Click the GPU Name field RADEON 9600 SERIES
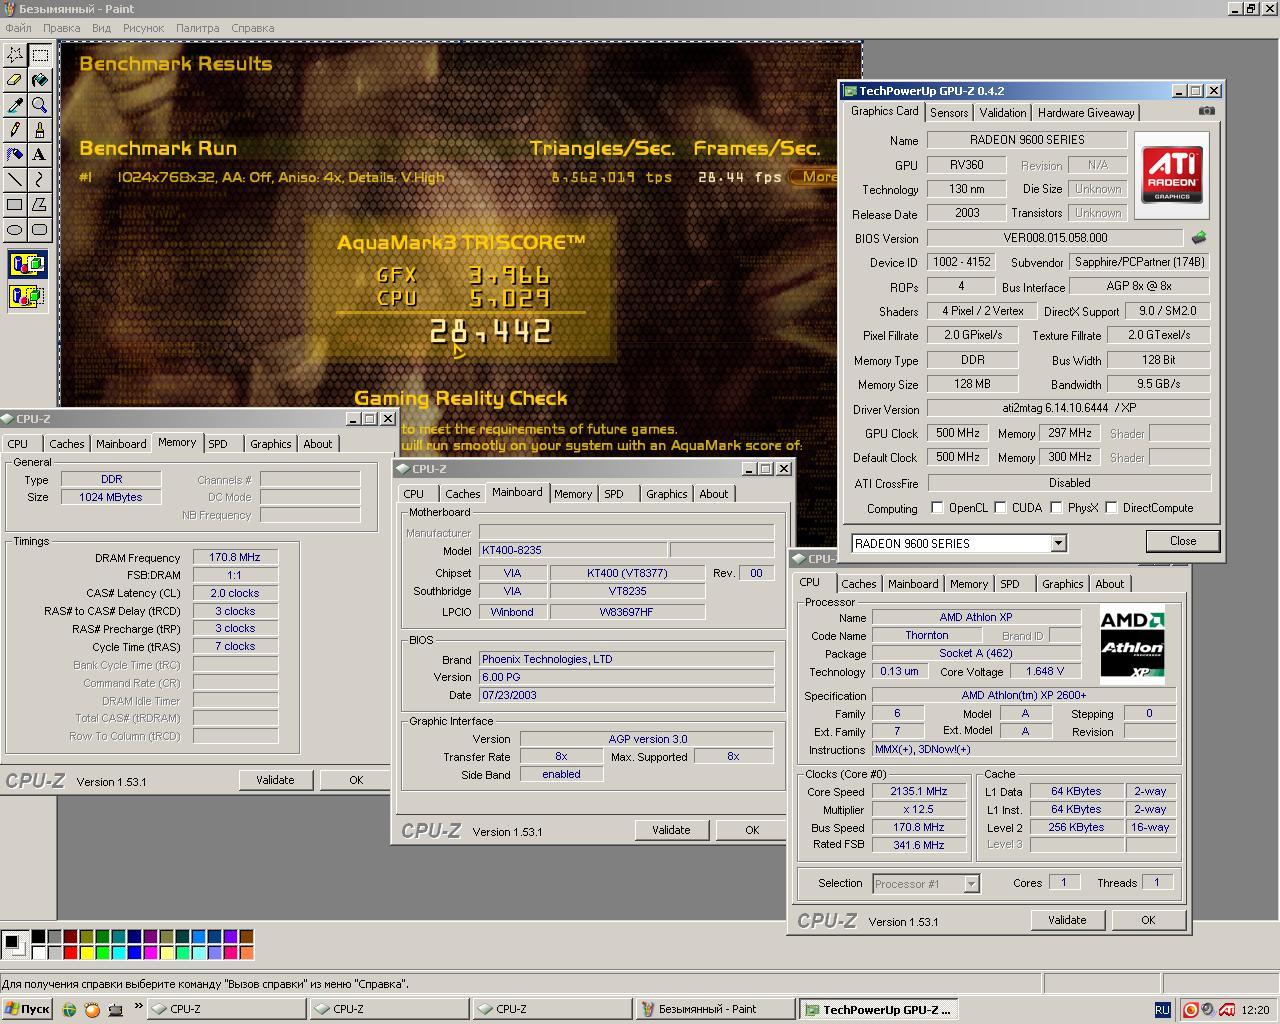 (x=1026, y=140)
